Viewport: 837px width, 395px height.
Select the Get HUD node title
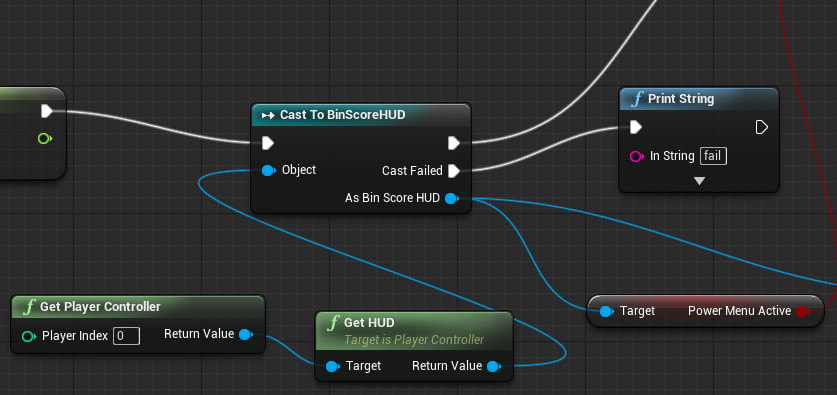click(369, 323)
